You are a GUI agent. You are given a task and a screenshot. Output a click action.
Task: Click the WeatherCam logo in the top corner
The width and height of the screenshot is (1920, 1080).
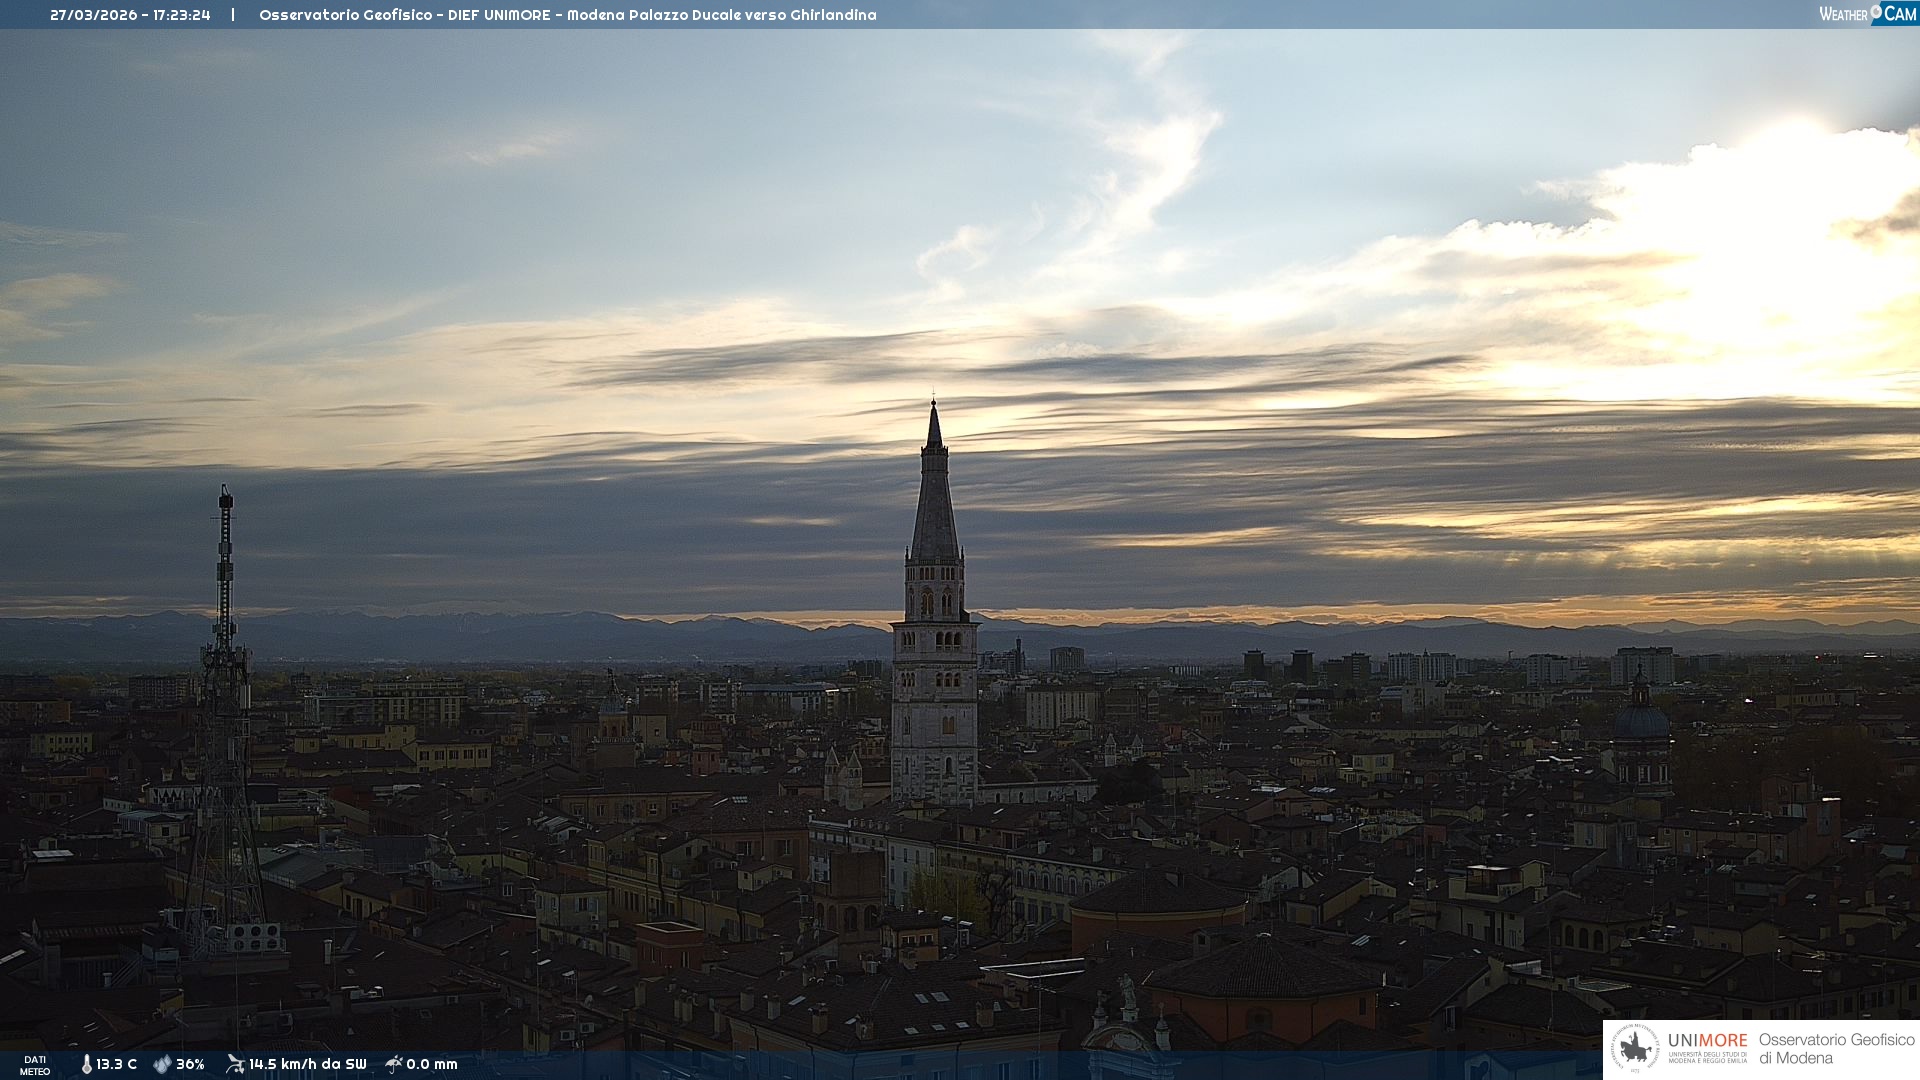click(x=1867, y=13)
